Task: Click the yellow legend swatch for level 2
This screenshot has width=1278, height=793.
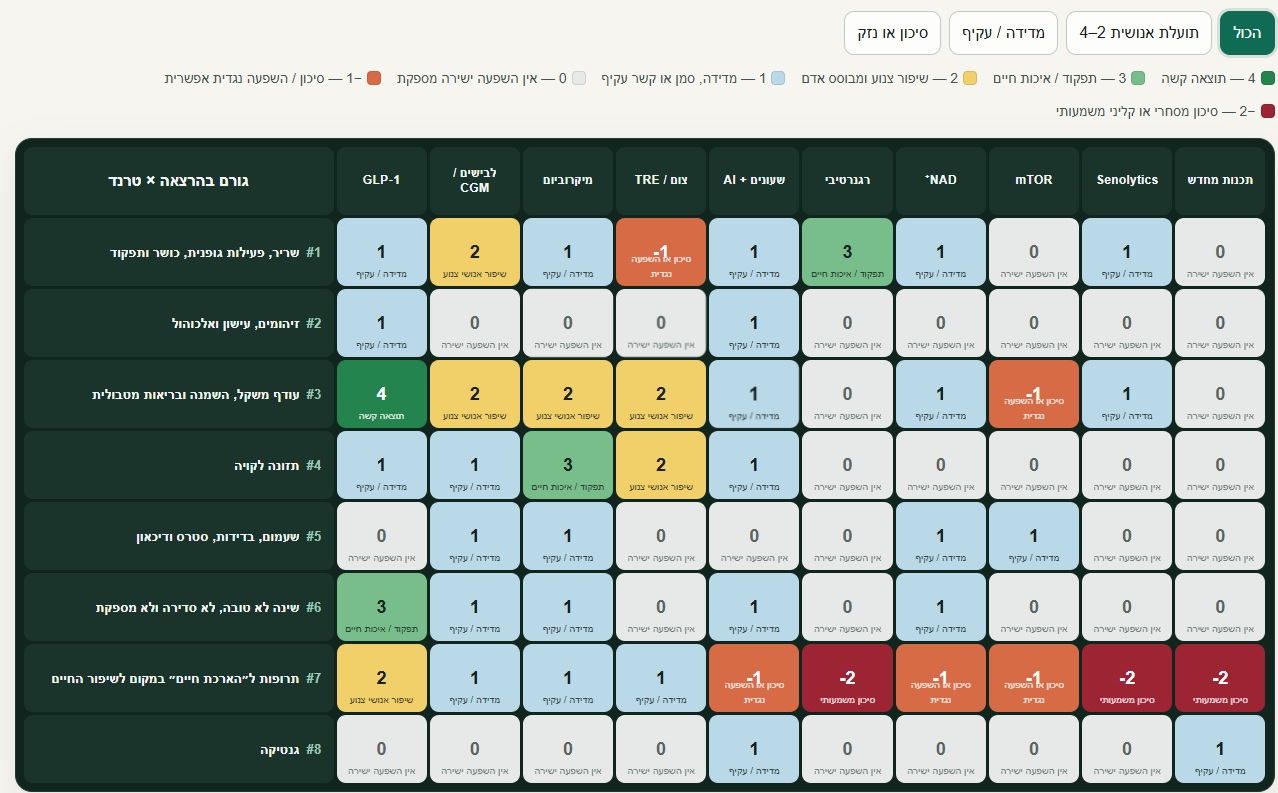Action: tap(970, 78)
